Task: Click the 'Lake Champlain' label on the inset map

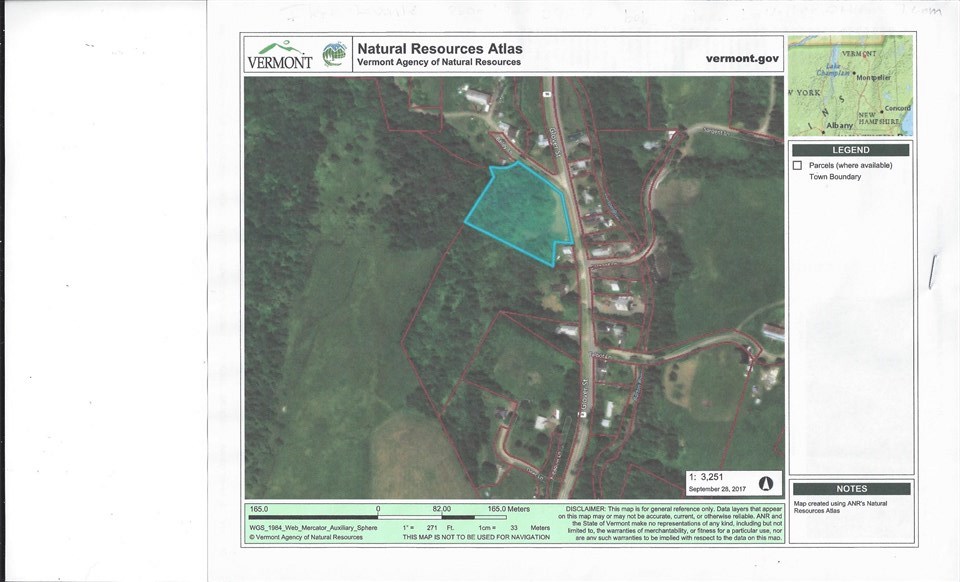Action: pyautogui.click(x=833, y=69)
